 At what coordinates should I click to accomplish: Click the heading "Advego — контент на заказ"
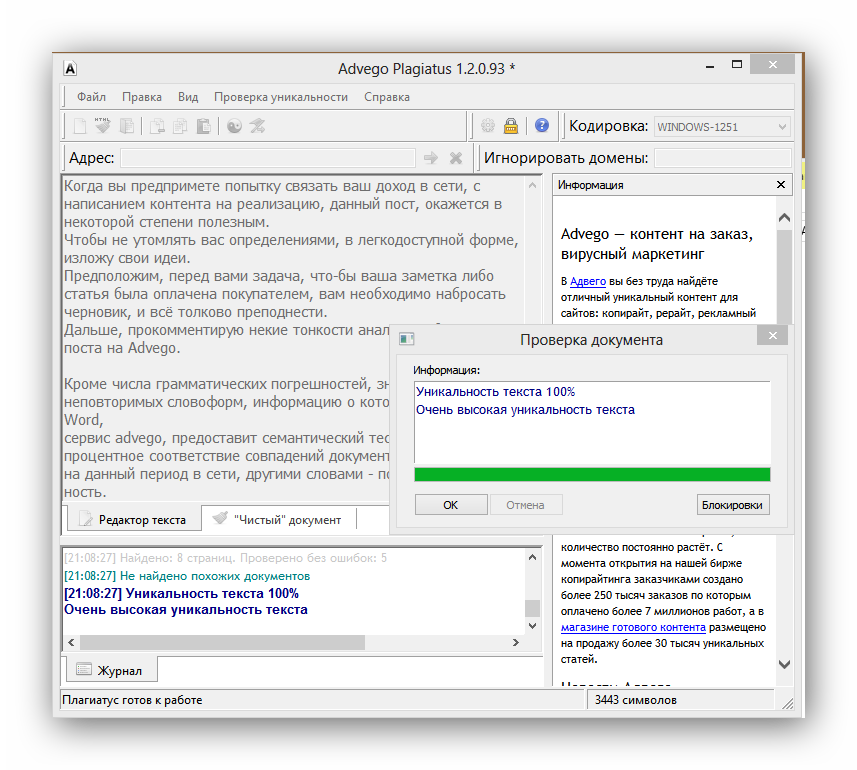pyautogui.click(x=656, y=234)
